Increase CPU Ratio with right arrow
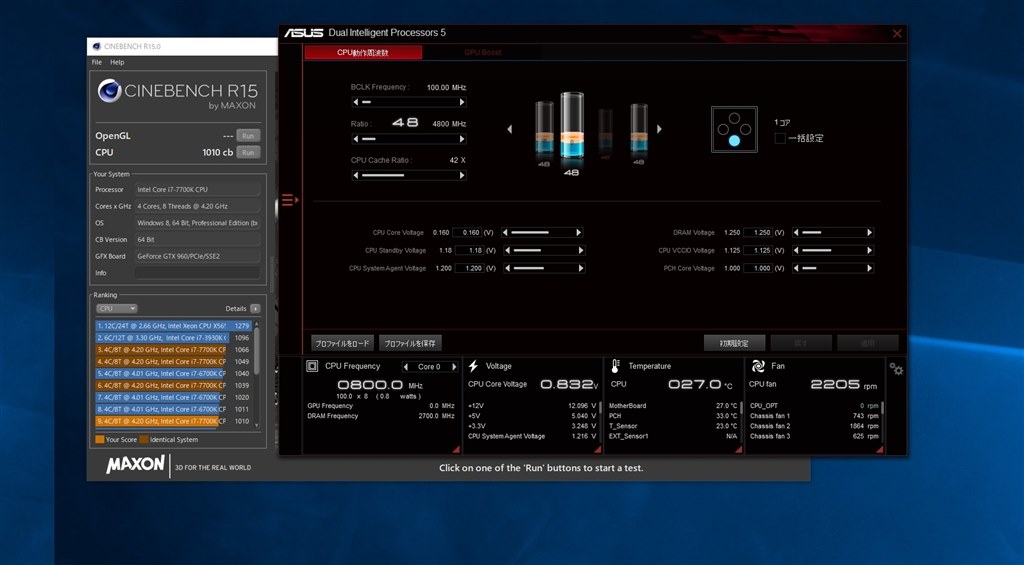This screenshot has width=1024, height=565. click(x=462, y=139)
